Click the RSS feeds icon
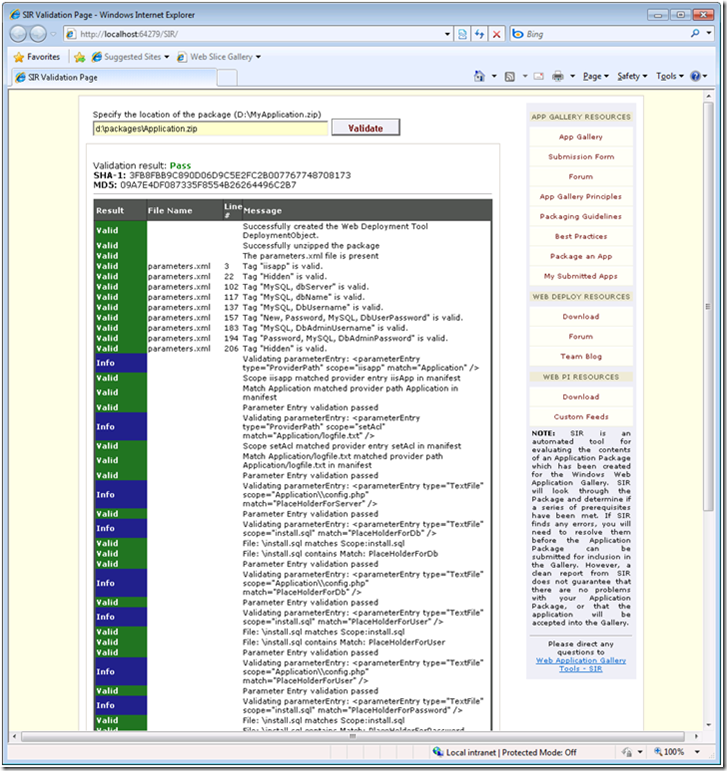 pos(510,76)
